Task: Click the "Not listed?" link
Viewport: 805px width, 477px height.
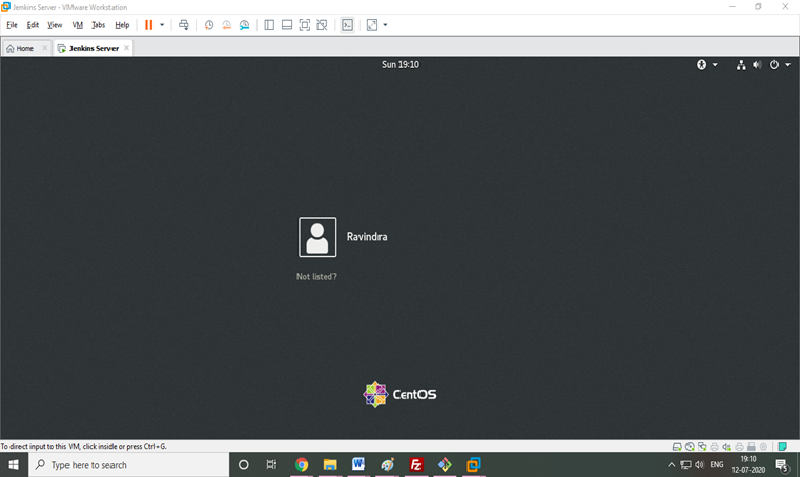Action: [x=316, y=276]
